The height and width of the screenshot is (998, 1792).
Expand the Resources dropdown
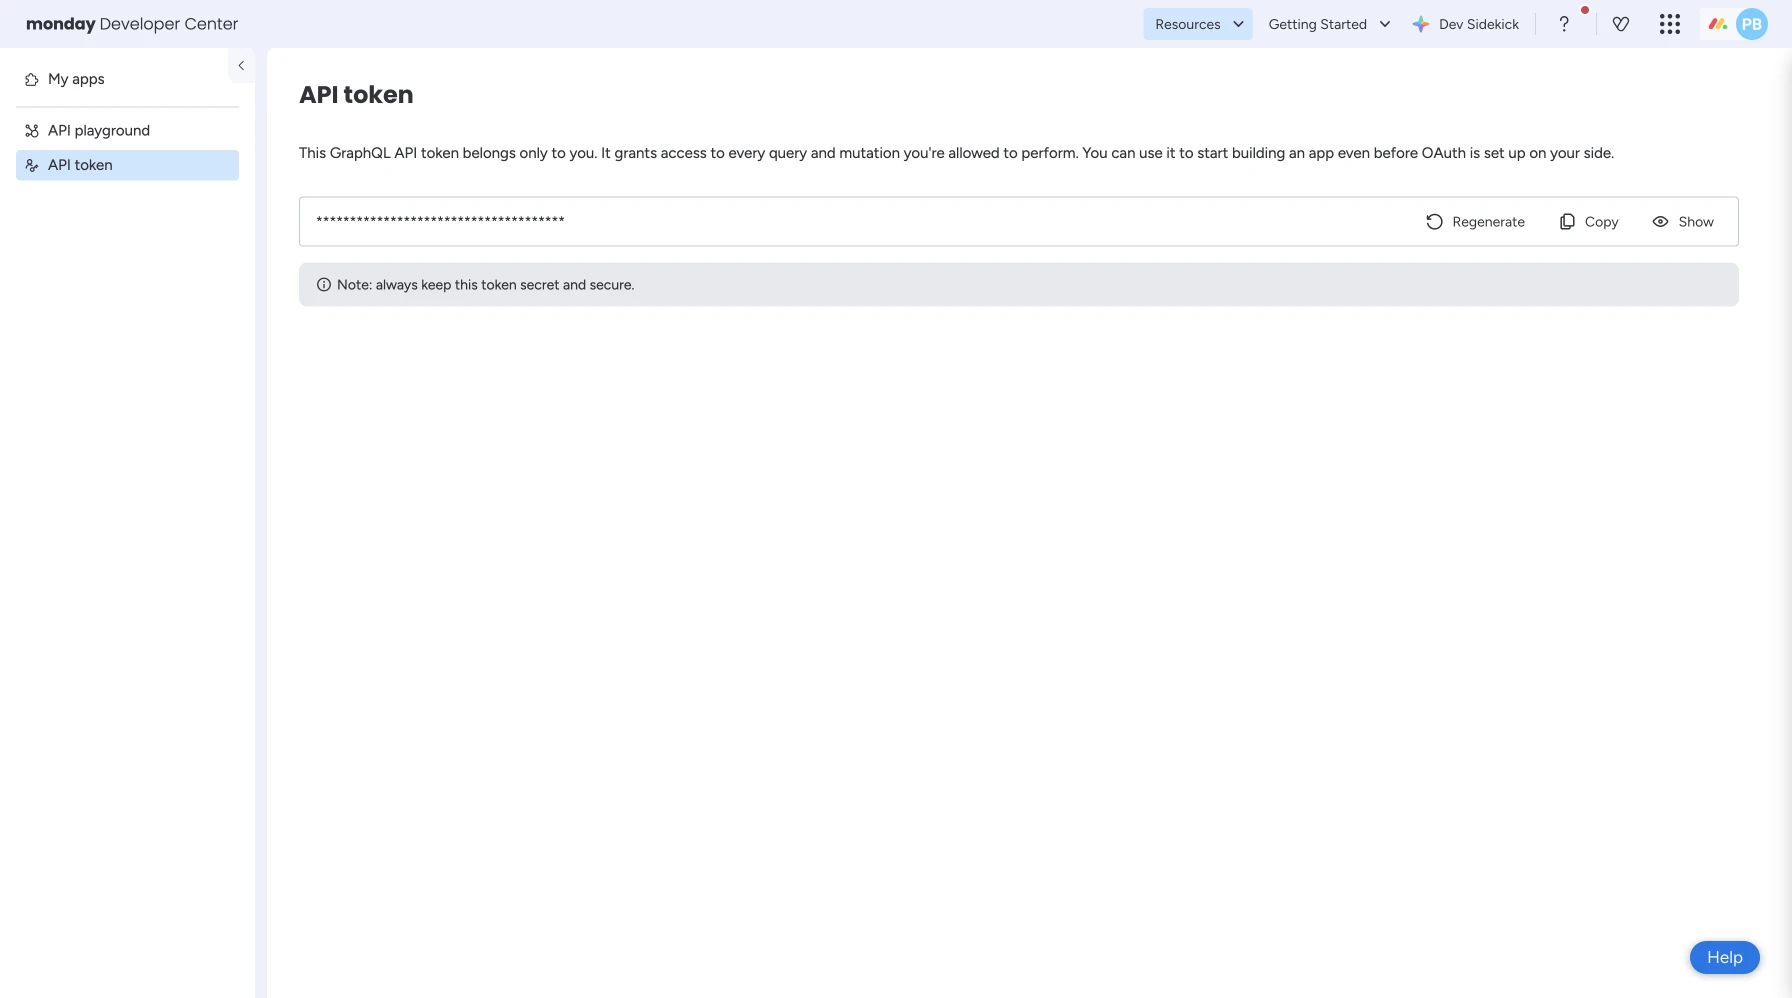pos(1198,24)
